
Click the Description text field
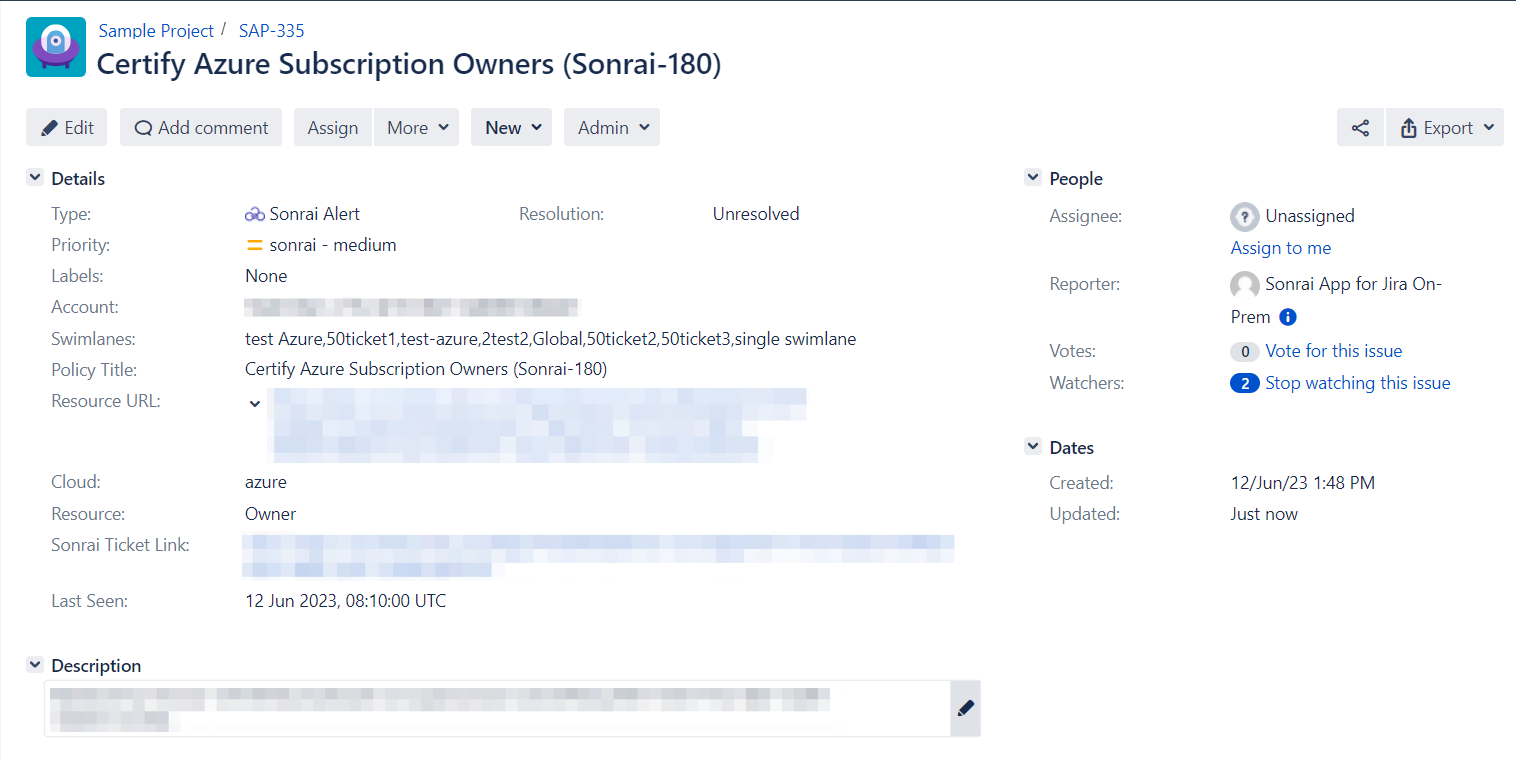pos(497,708)
